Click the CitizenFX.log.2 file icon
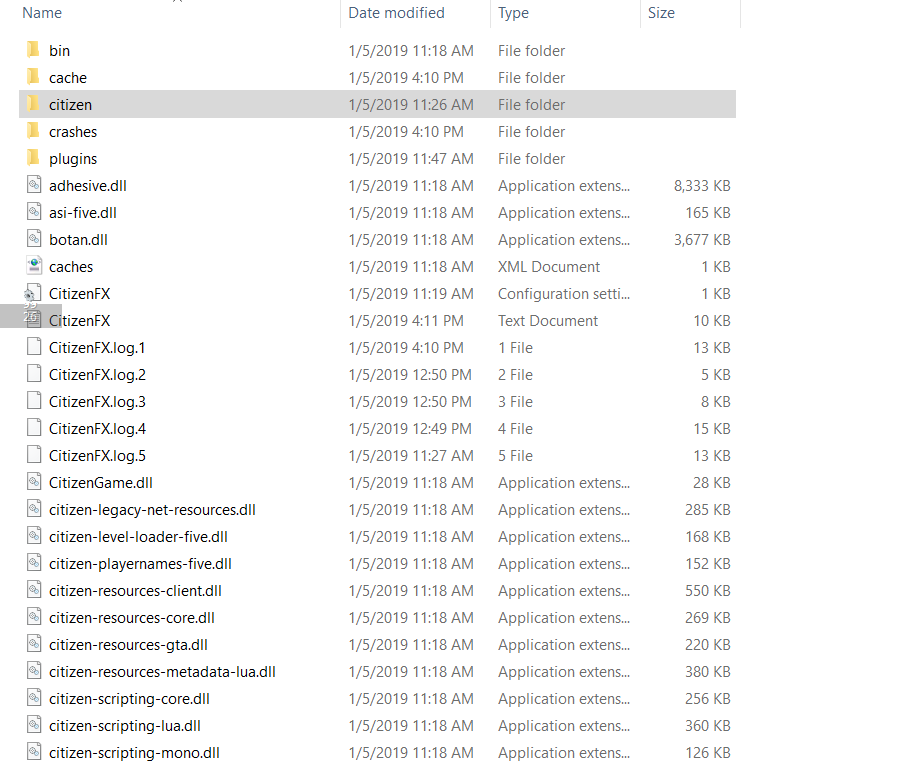The height and width of the screenshot is (769, 914). (x=34, y=374)
